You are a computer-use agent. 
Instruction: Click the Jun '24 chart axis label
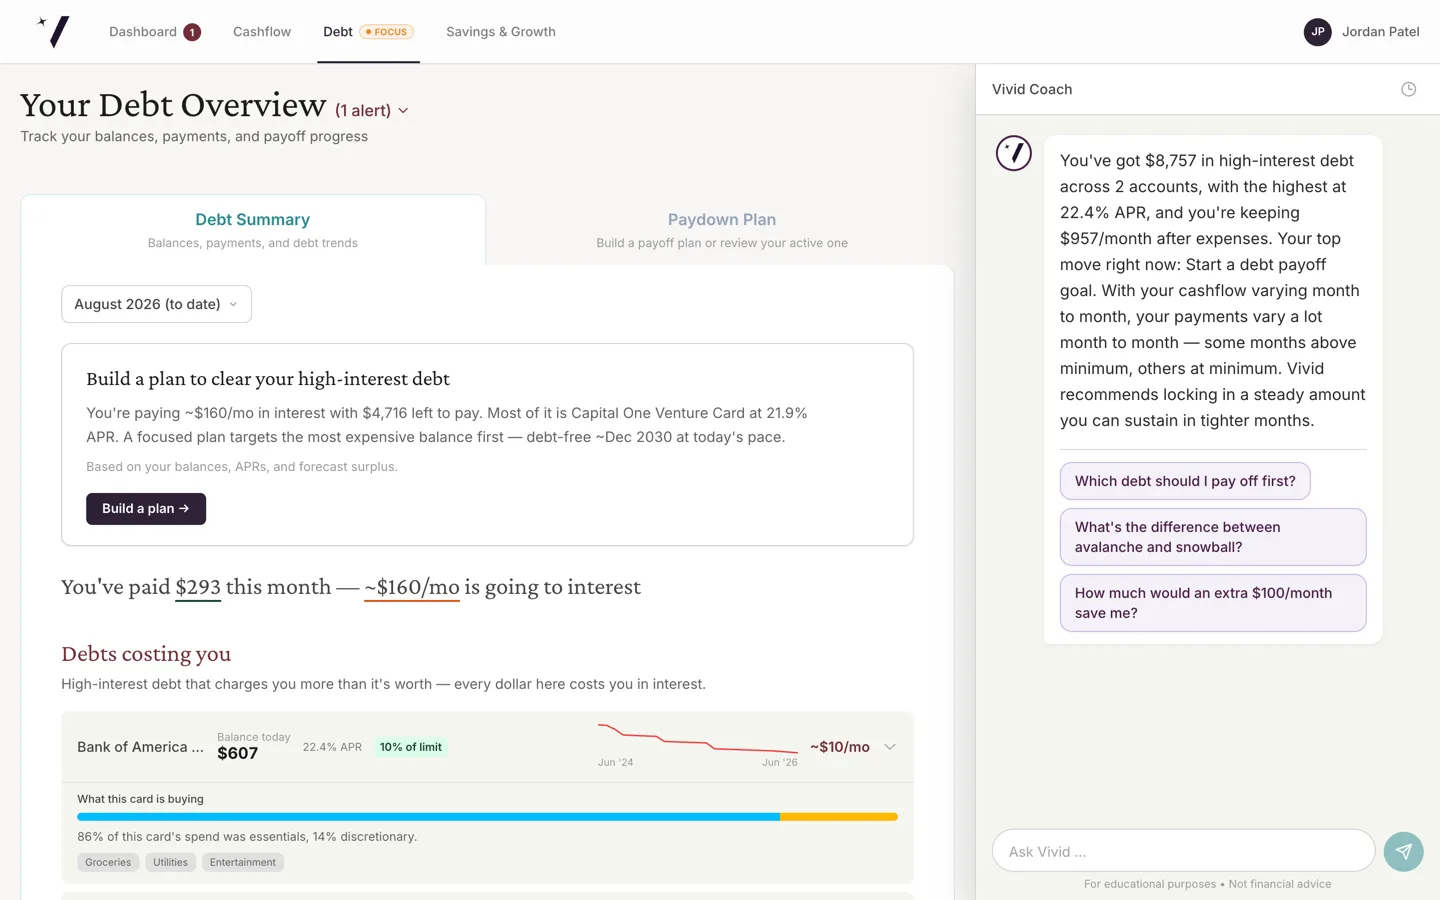[615, 763]
